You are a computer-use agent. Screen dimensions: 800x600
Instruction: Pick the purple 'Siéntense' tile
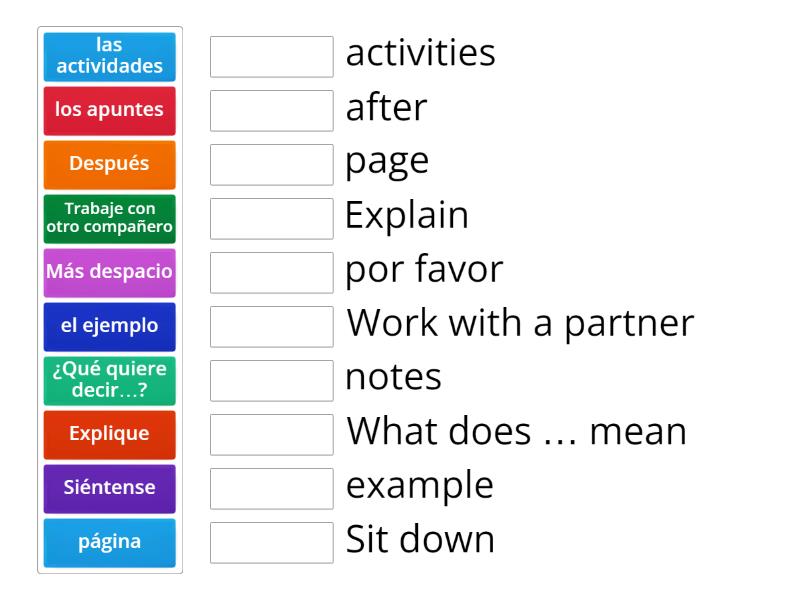click(x=110, y=488)
